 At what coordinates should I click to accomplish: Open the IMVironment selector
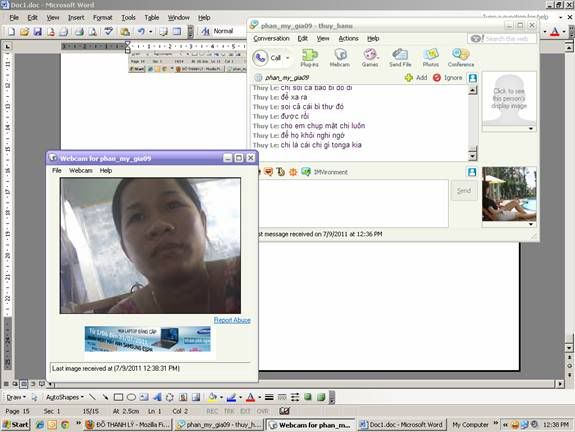[x=324, y=172]
